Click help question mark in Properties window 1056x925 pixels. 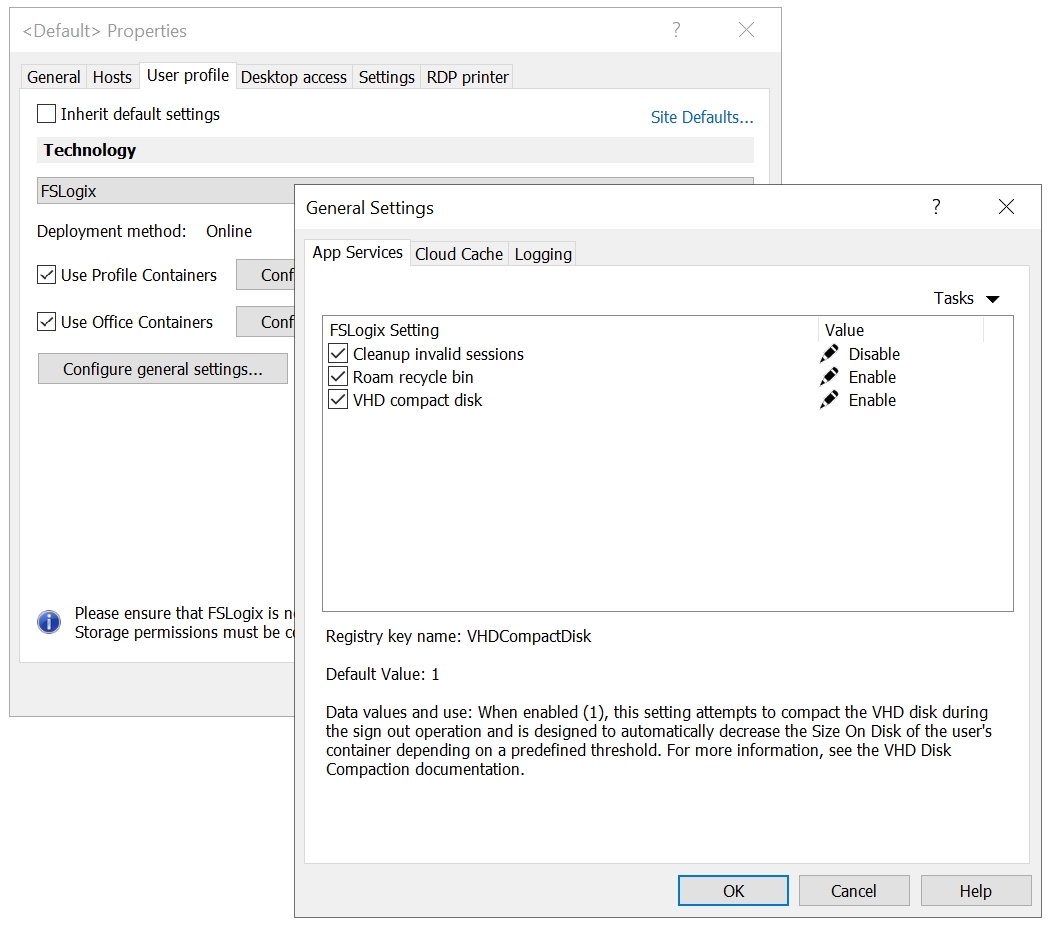point(676,30)
